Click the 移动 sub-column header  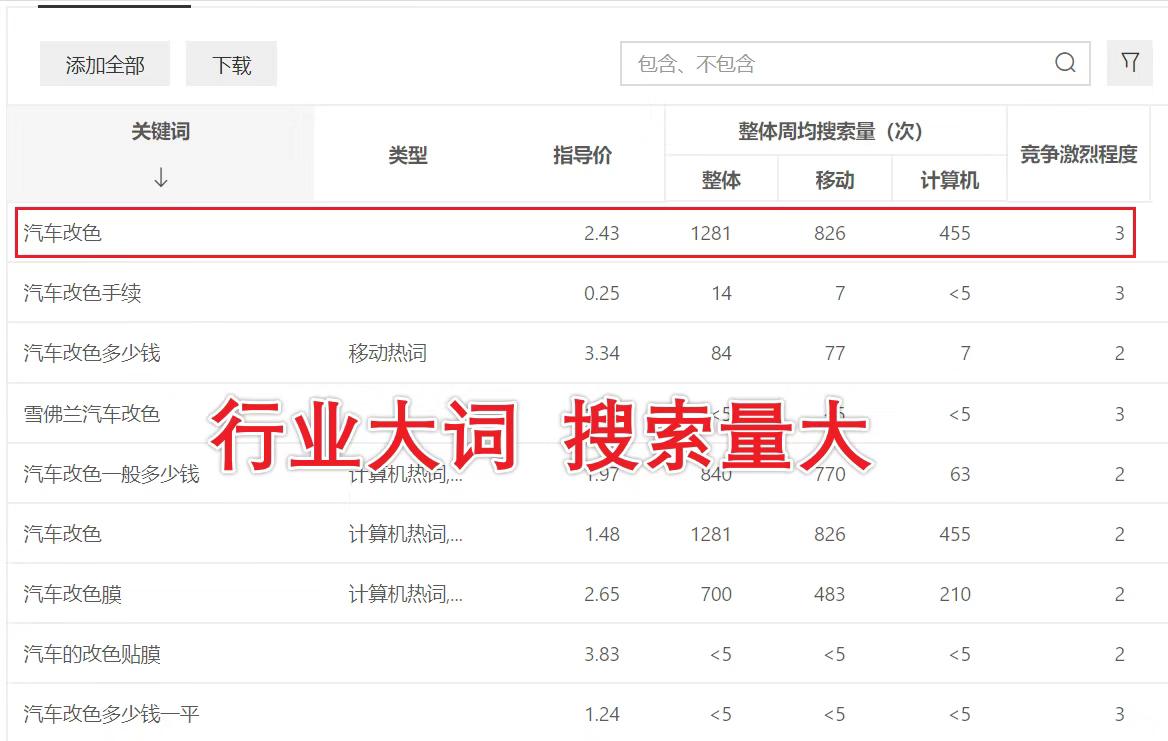834,179
